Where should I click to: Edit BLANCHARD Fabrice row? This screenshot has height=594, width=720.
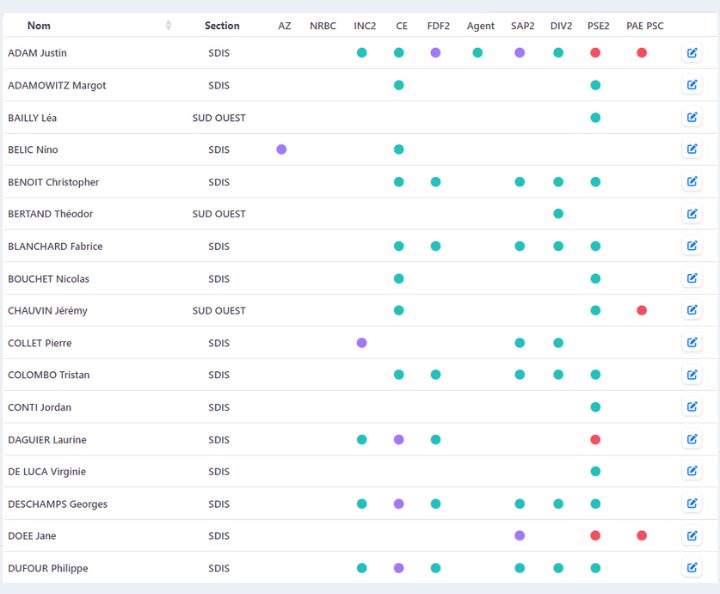[x=692, y=246]
